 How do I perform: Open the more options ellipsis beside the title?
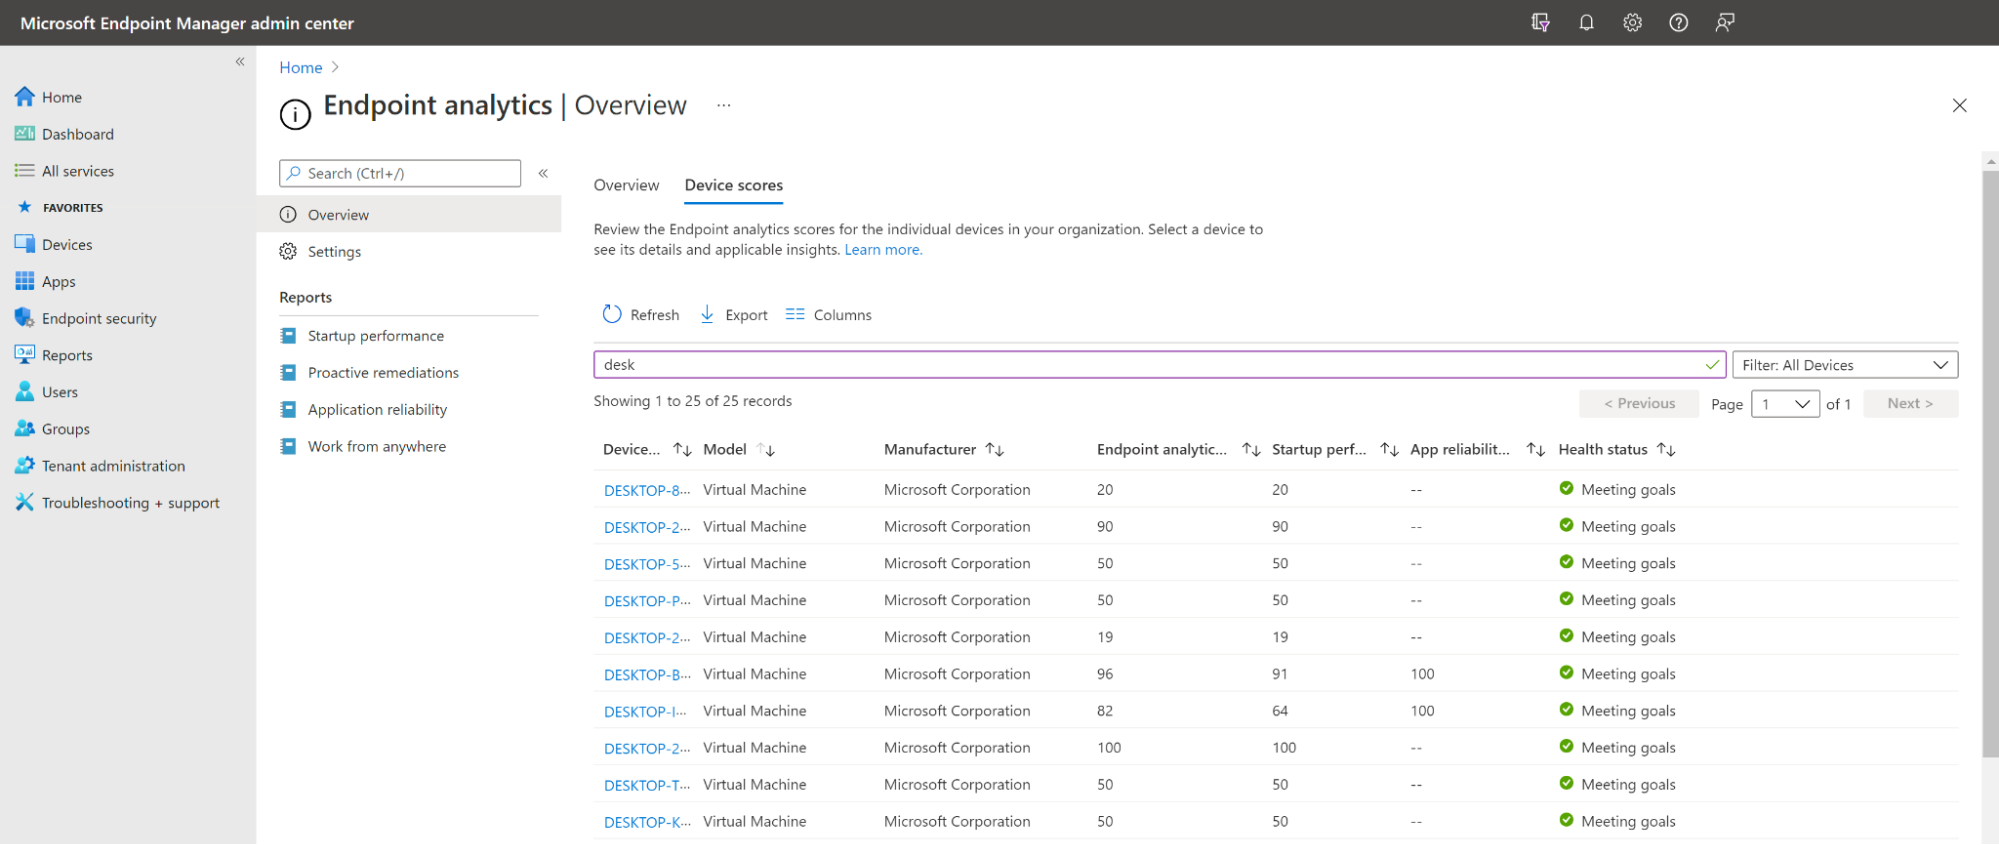(x=724, y=105)
